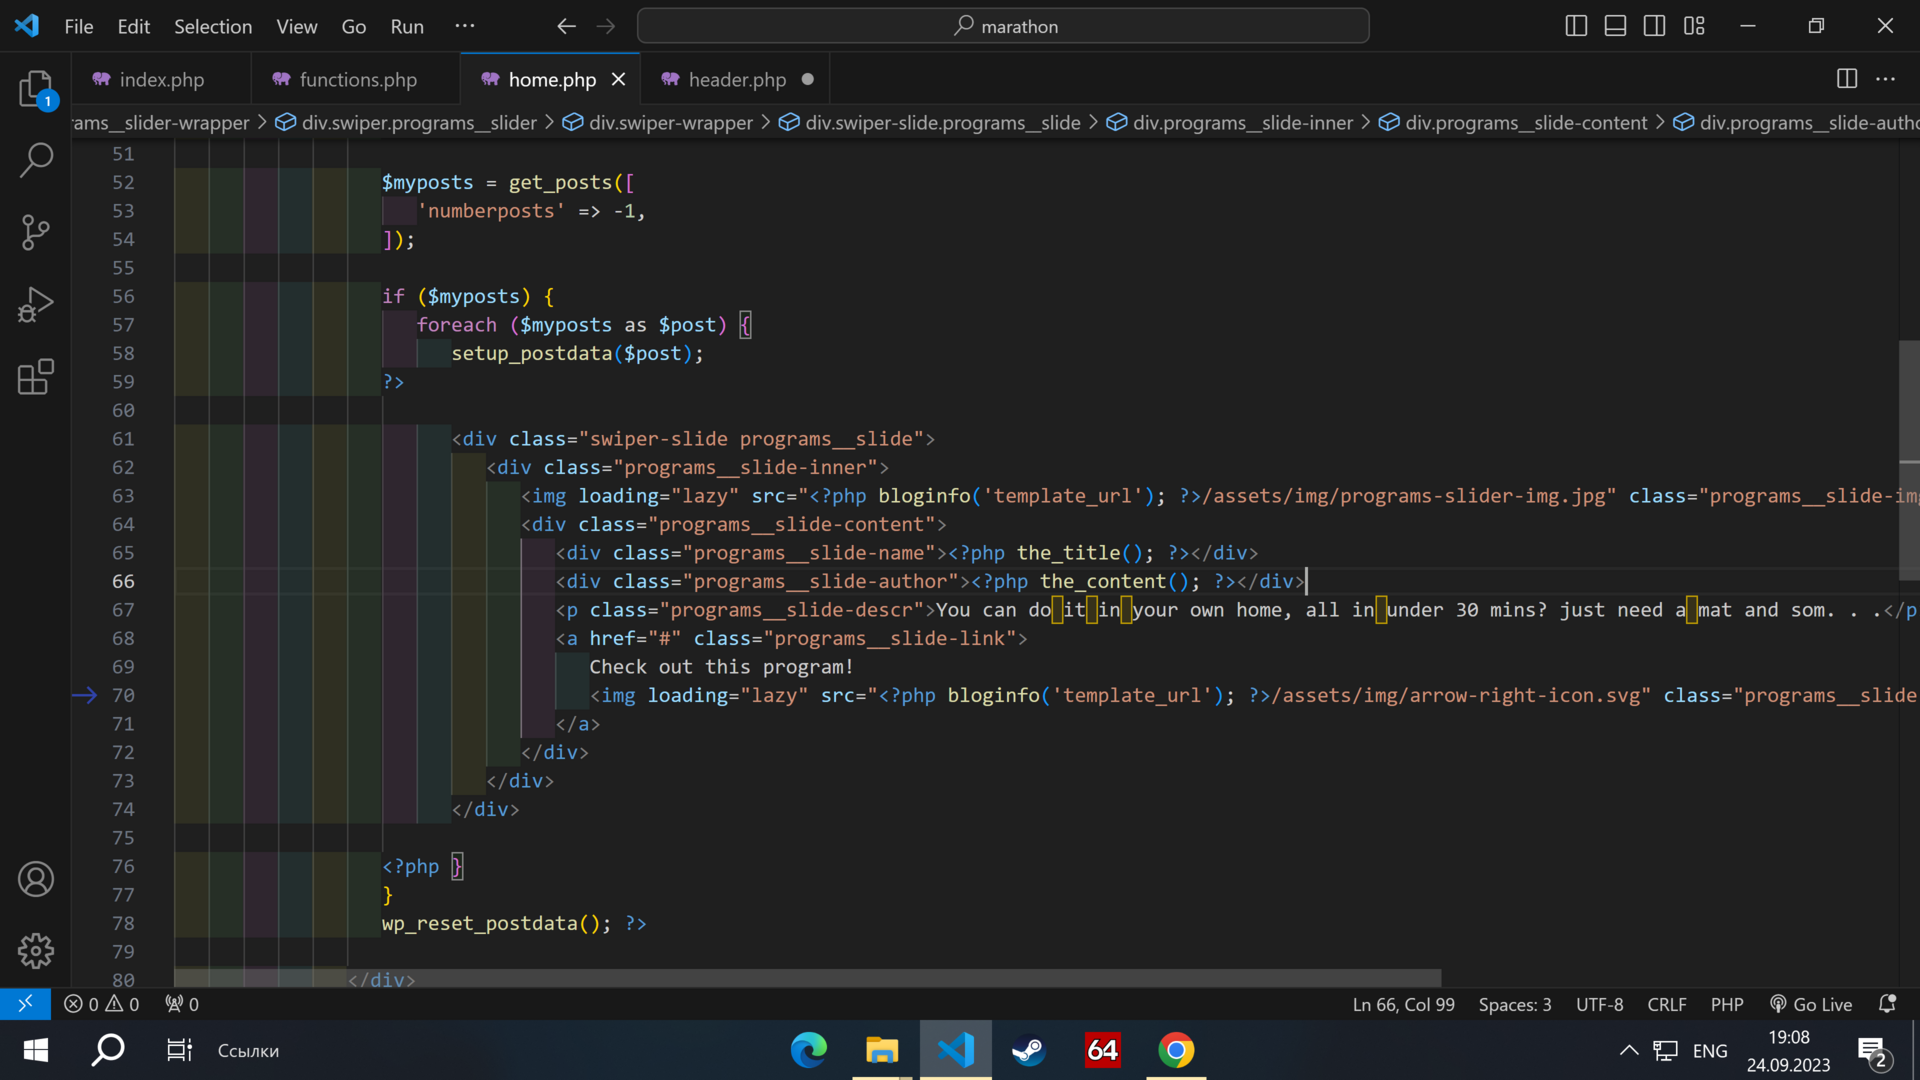Screen dimensions: 1920x1080
Task: Click the Ln 66, Col 99 cursor position
Action: [x=1403, y=1004]
